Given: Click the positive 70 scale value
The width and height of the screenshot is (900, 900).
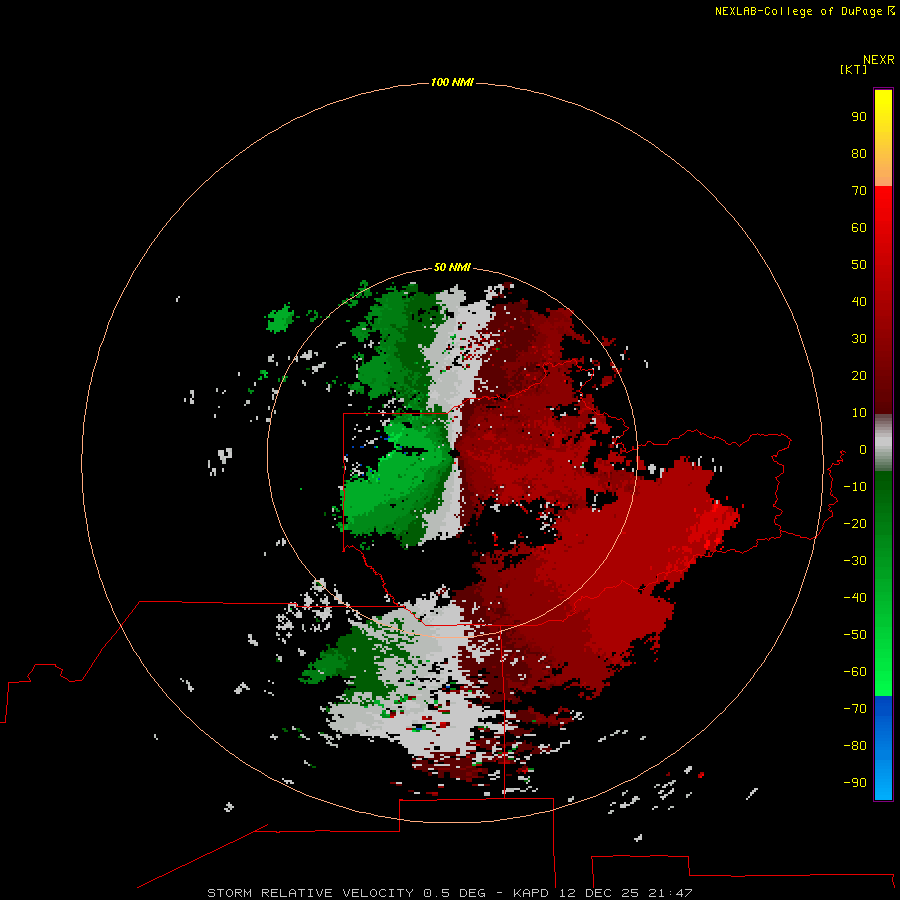Looking at the screenshot, I should 859,191.
